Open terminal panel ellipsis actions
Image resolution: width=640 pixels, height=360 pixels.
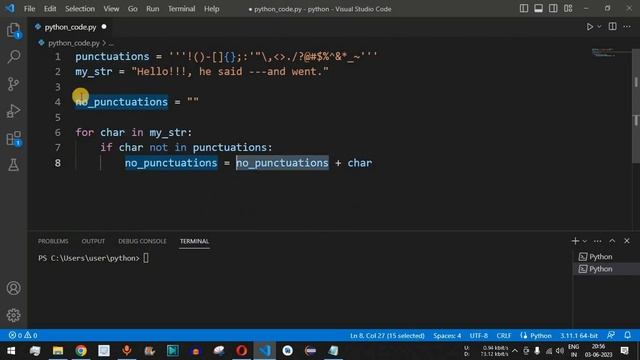[x=598, y=241]
